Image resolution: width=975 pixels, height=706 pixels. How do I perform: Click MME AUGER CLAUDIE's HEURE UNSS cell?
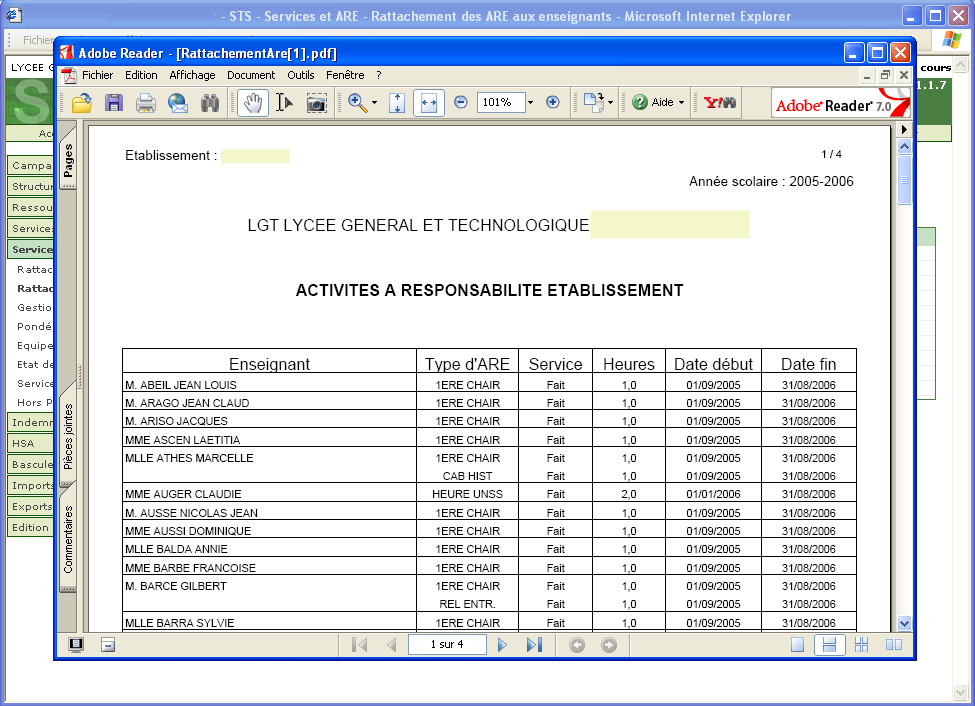point(468,494)
